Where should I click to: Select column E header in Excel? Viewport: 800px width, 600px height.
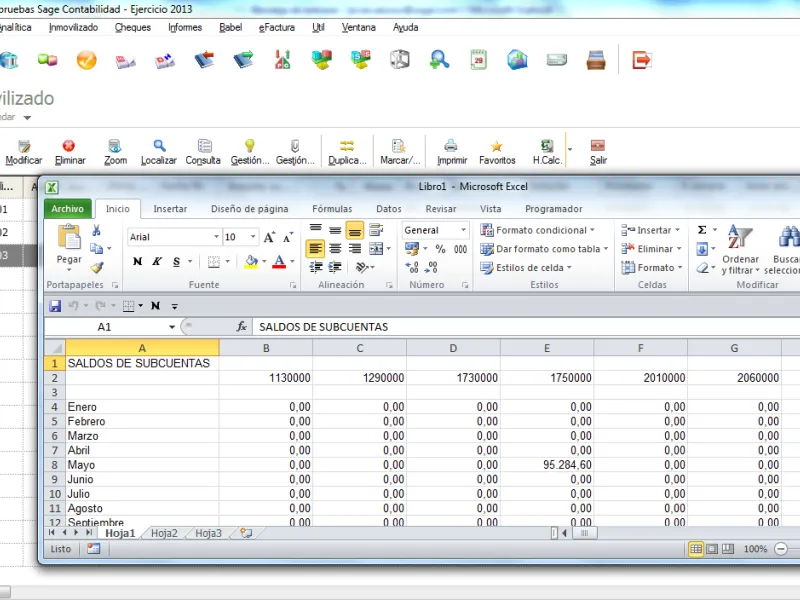[x=547, y=348]
